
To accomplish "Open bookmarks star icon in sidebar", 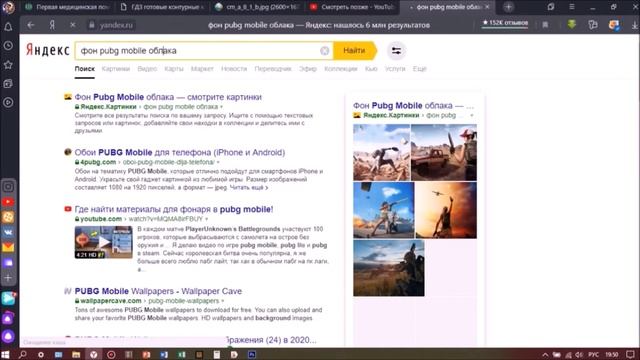I will tap(8, 64).
